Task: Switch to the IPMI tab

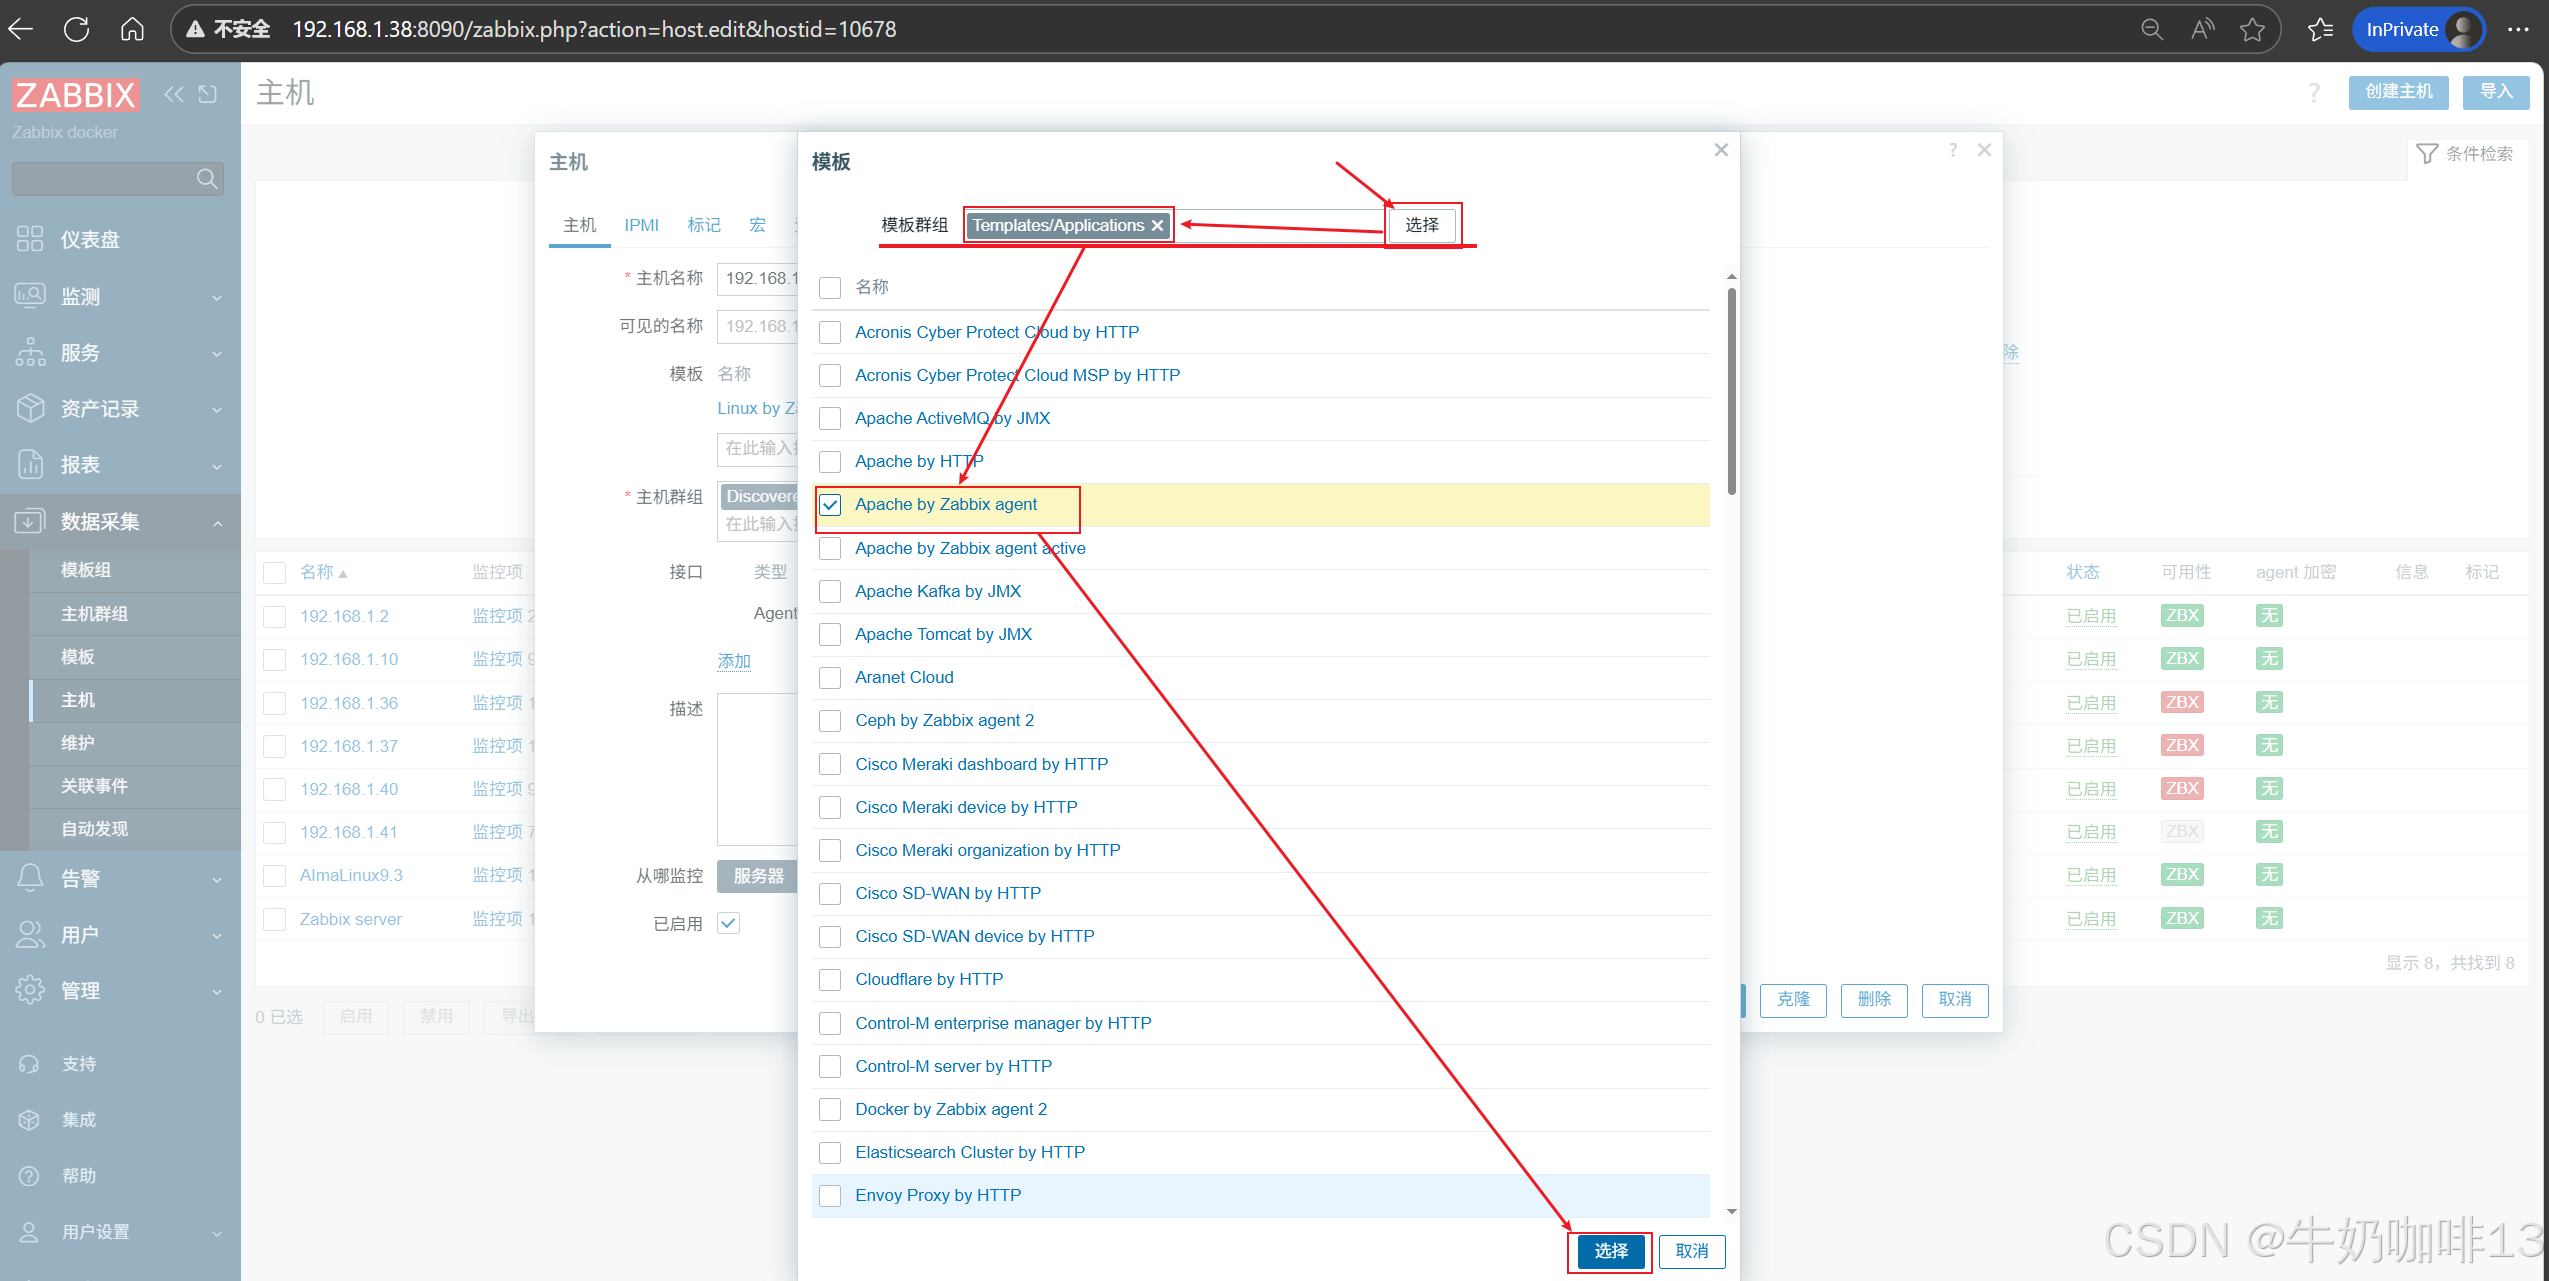Action: (x=641, y=226)
